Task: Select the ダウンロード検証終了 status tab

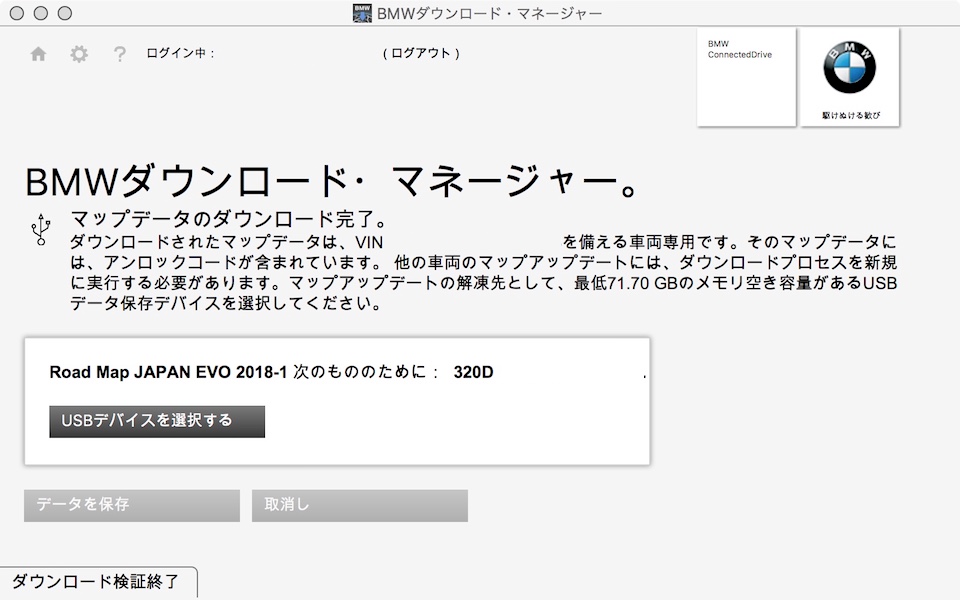Action: [x=98, y=582]
